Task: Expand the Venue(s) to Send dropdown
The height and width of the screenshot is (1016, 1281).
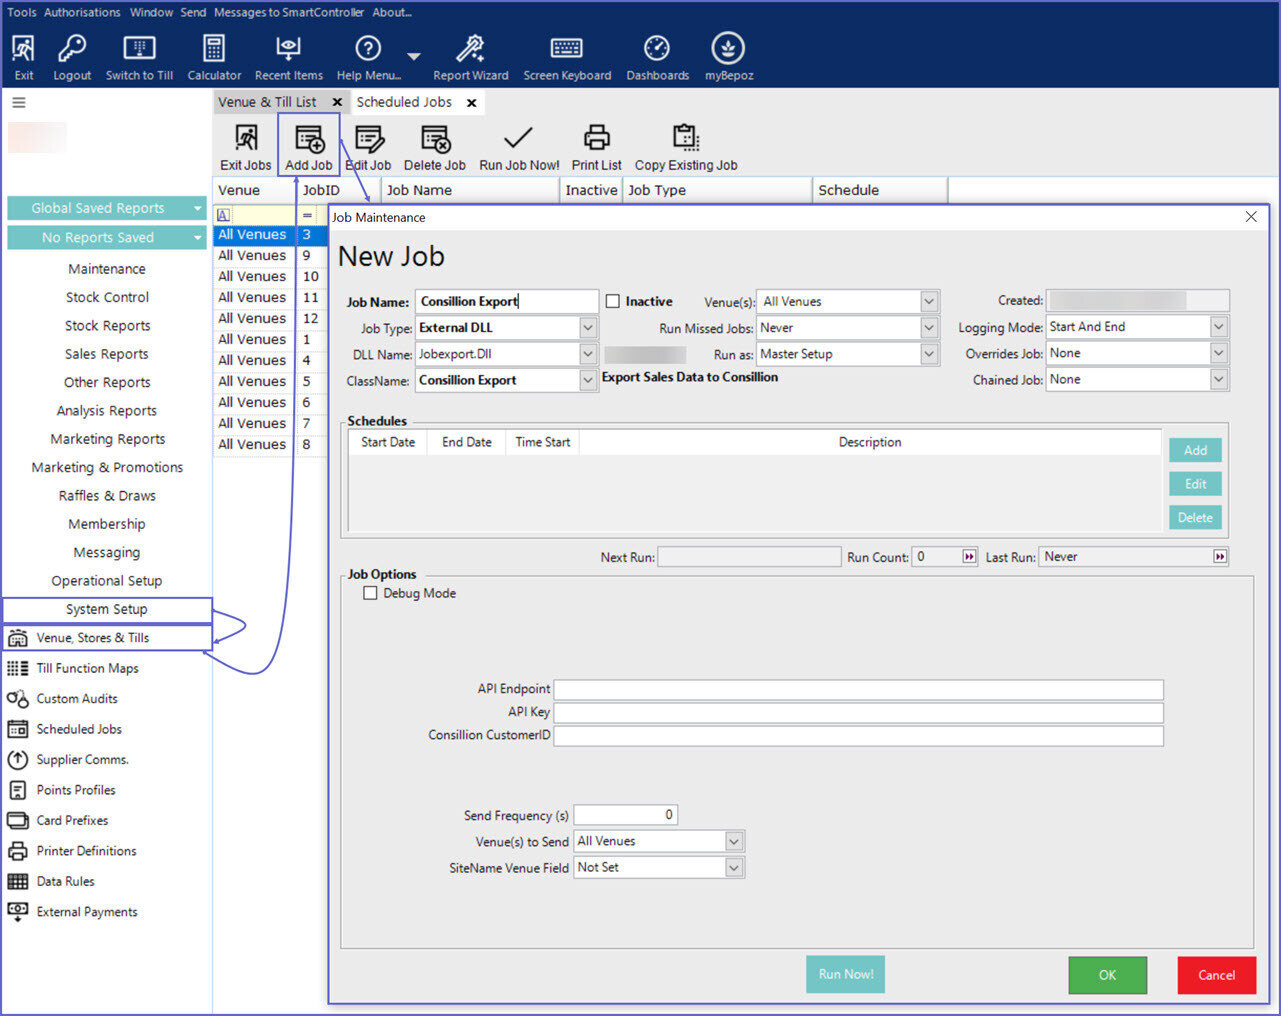Action: [734, 842]
